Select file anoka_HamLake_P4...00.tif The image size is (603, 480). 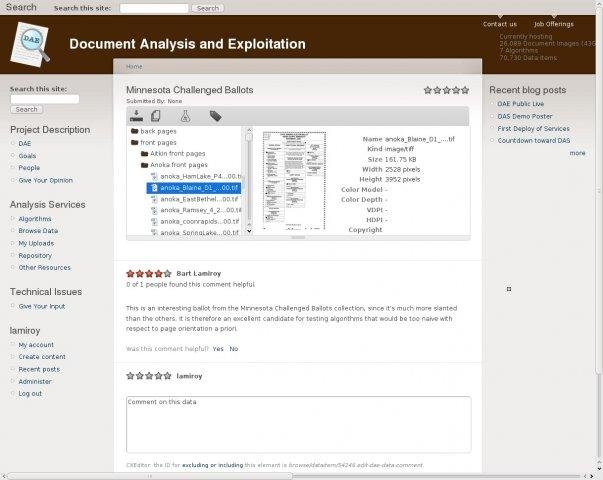[x=201, y=176]
